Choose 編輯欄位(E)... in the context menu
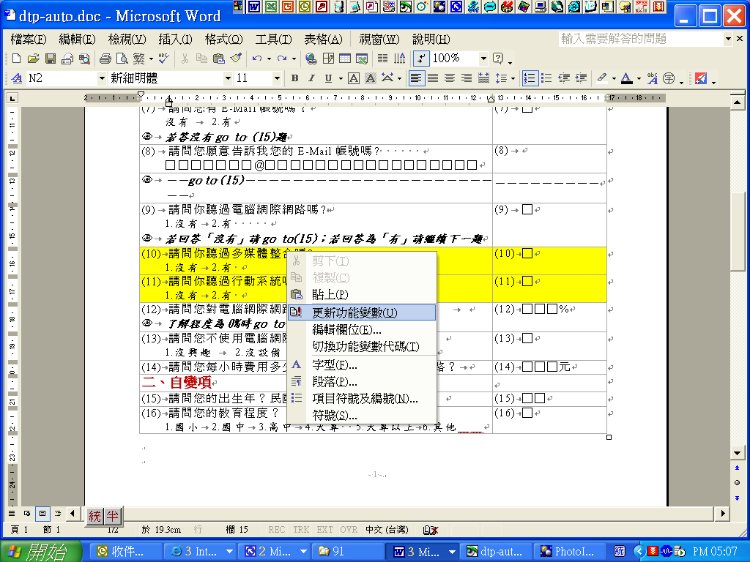 tap(362, 330)
